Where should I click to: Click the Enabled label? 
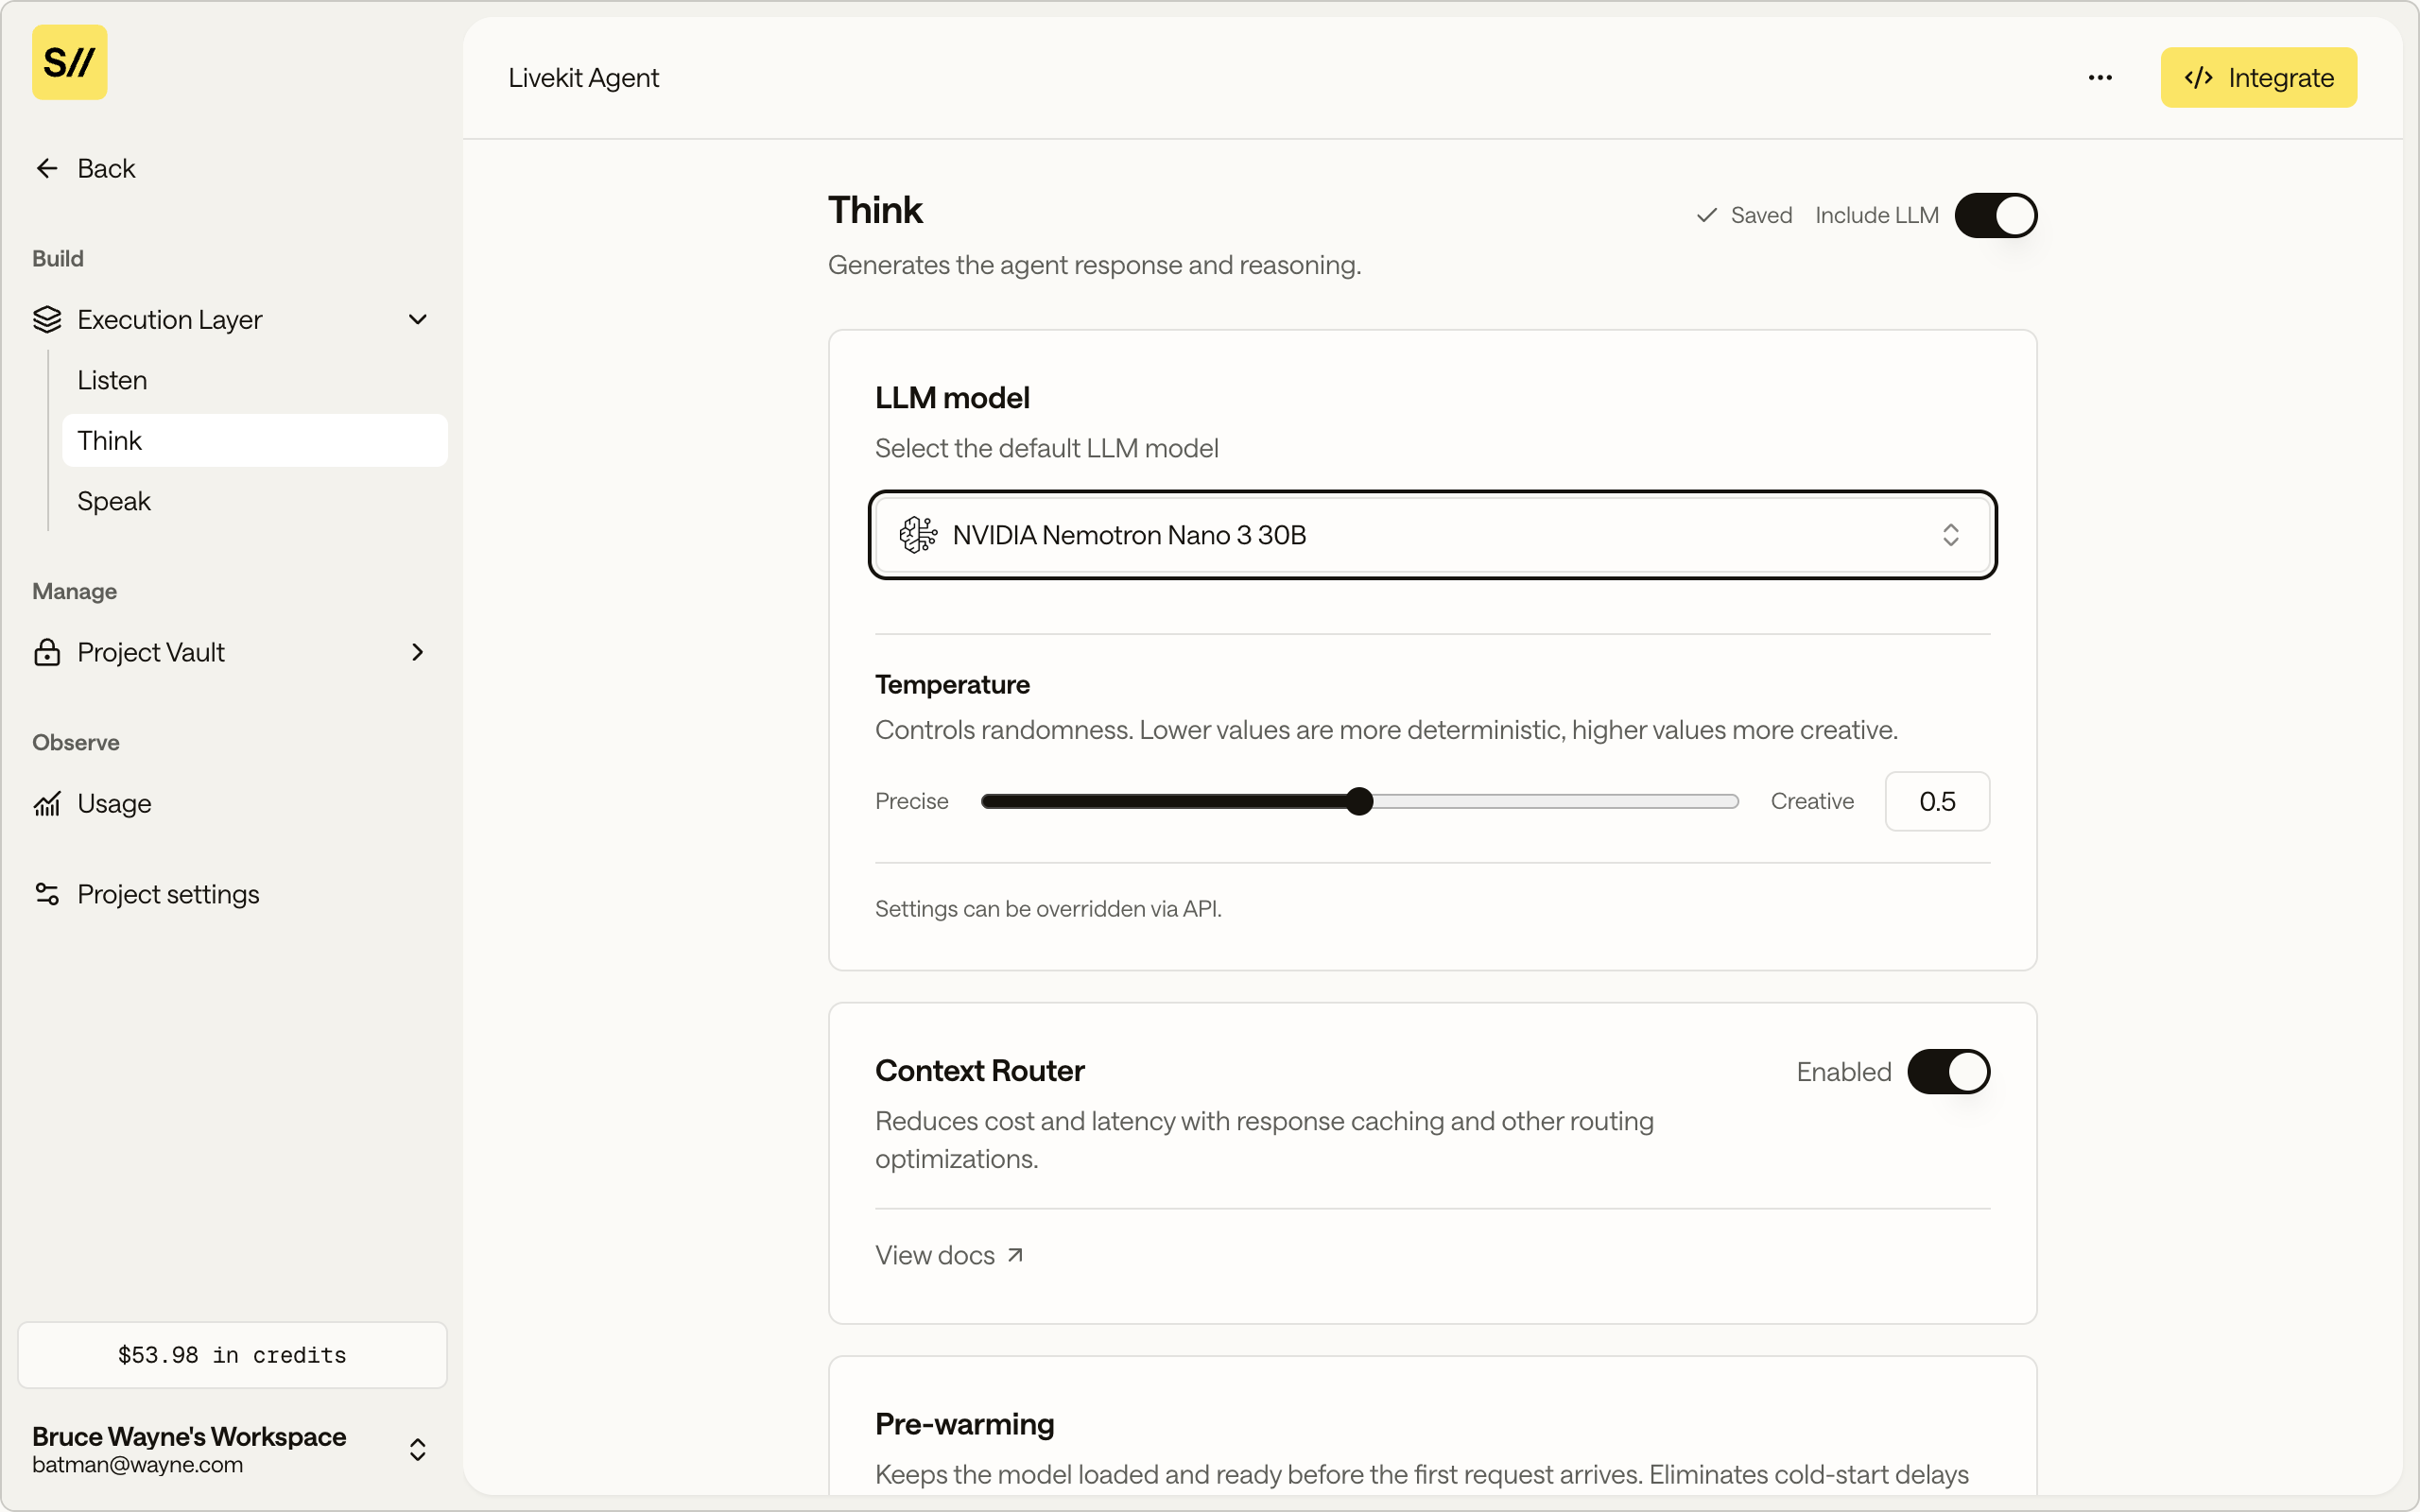coord(1844,1072)
